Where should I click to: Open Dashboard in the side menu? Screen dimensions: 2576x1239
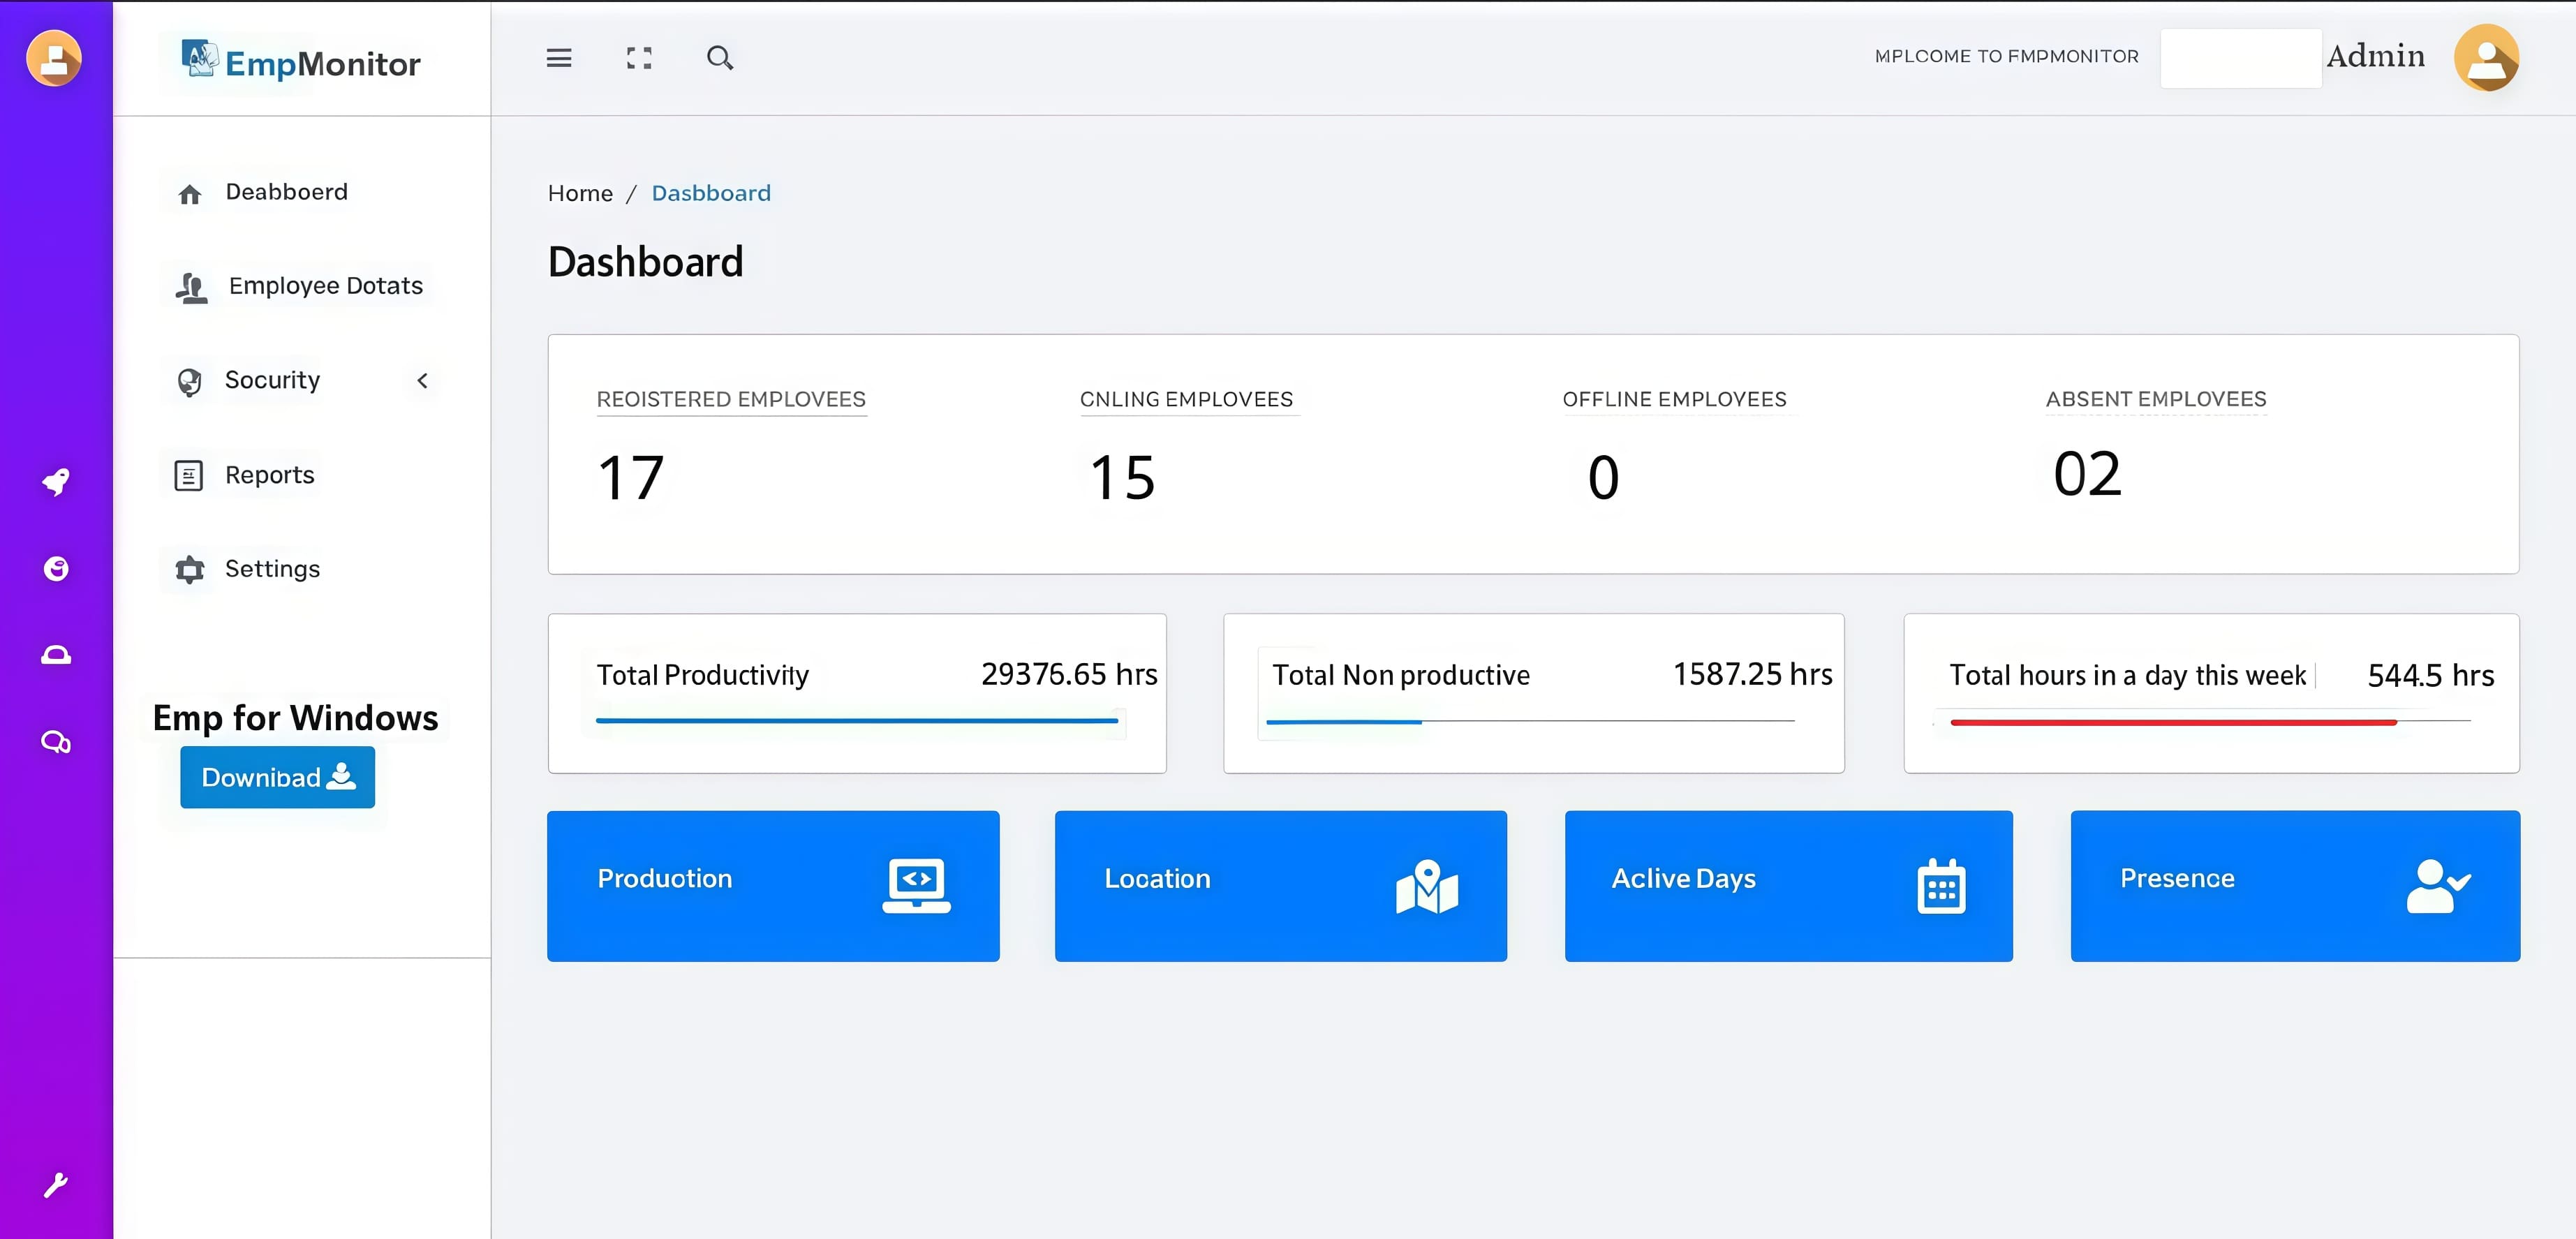(287, 192)
